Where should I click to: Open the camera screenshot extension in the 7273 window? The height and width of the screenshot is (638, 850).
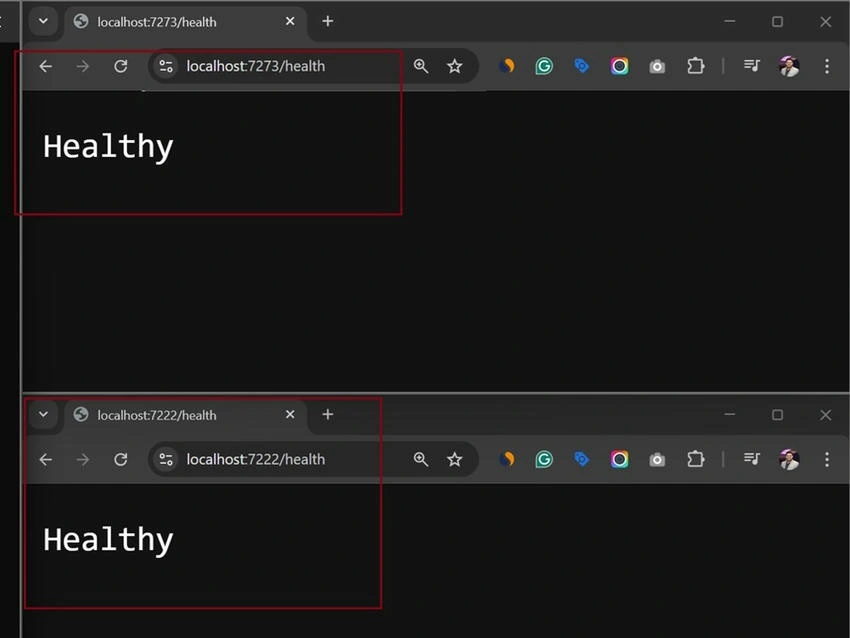pos(657,67)
